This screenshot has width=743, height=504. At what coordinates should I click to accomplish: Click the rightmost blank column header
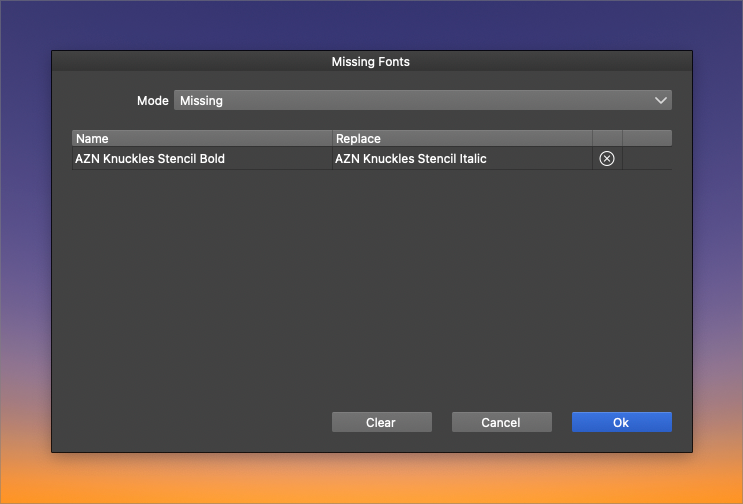tap(647, 138)
